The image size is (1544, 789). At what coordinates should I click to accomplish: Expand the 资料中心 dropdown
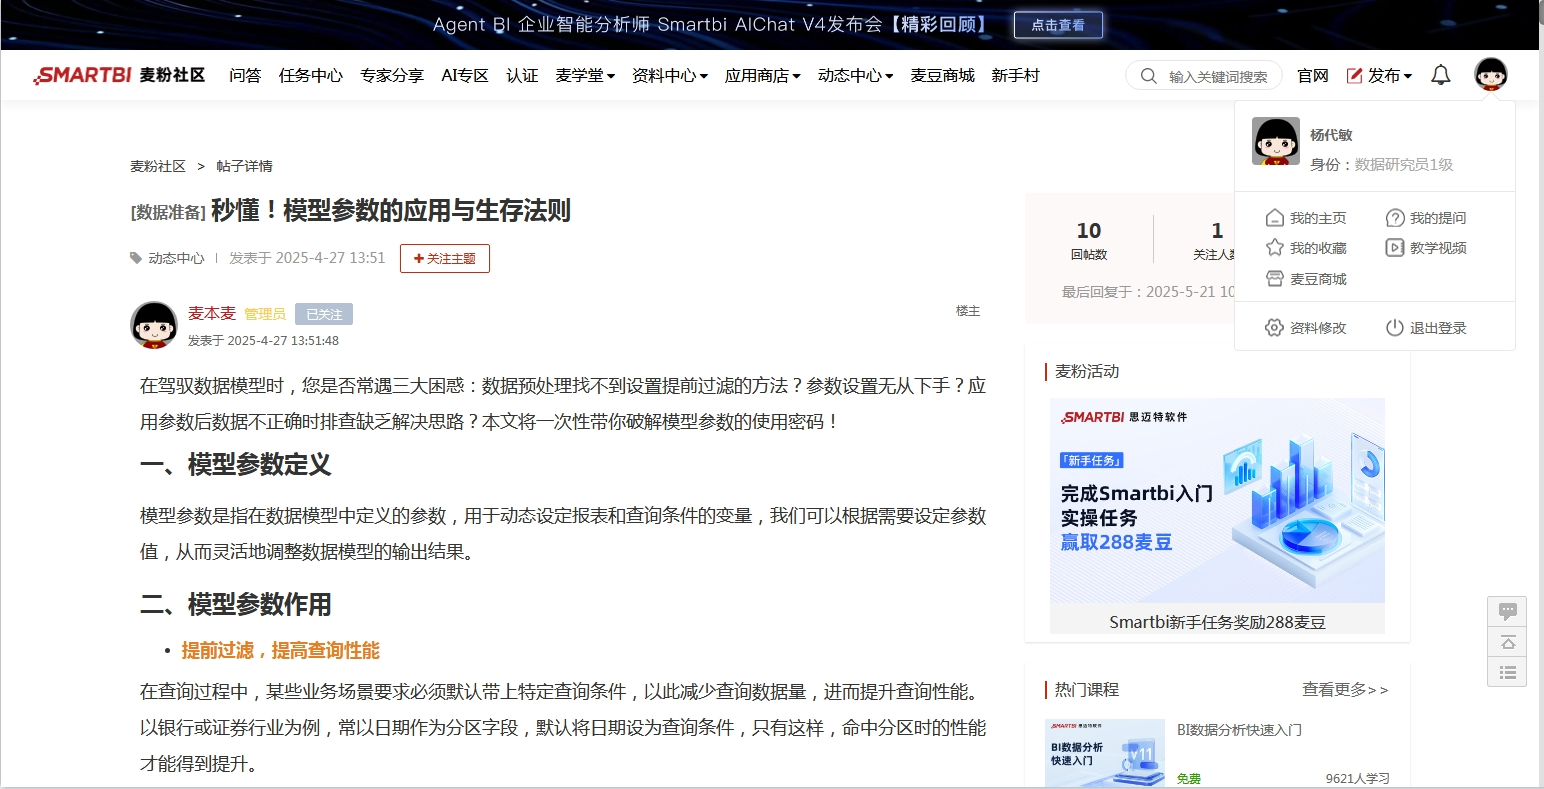point(669,76)
